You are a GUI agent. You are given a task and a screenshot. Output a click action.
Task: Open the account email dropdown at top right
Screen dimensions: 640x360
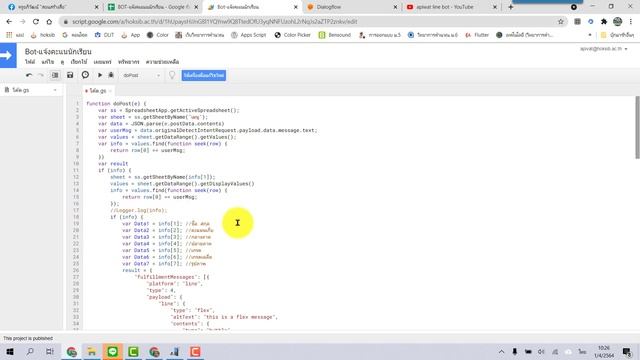pos(604,49)
